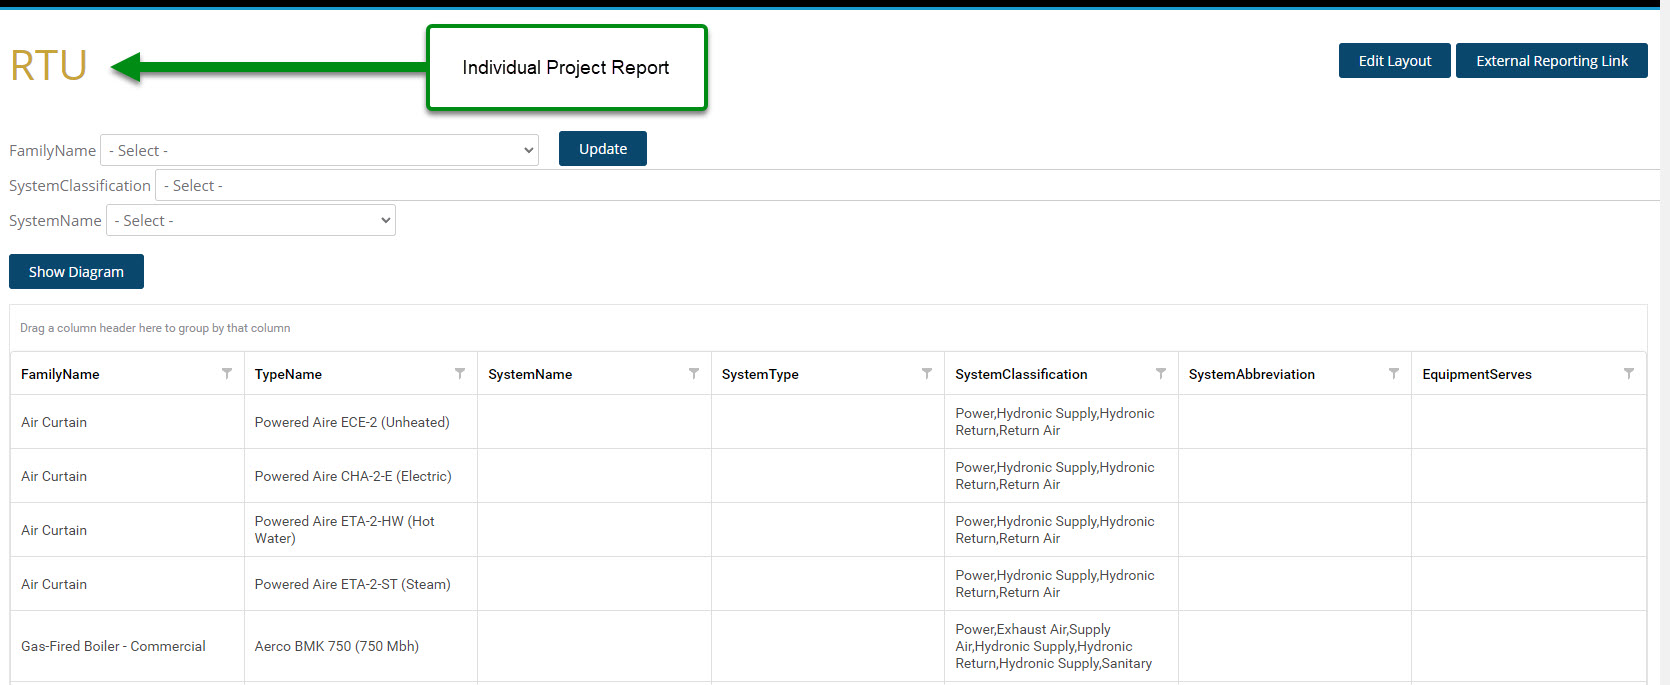Click the EquipmentServes column filter icon
Viewport: 1670px width, 685px height.
tap(1629, 374)
